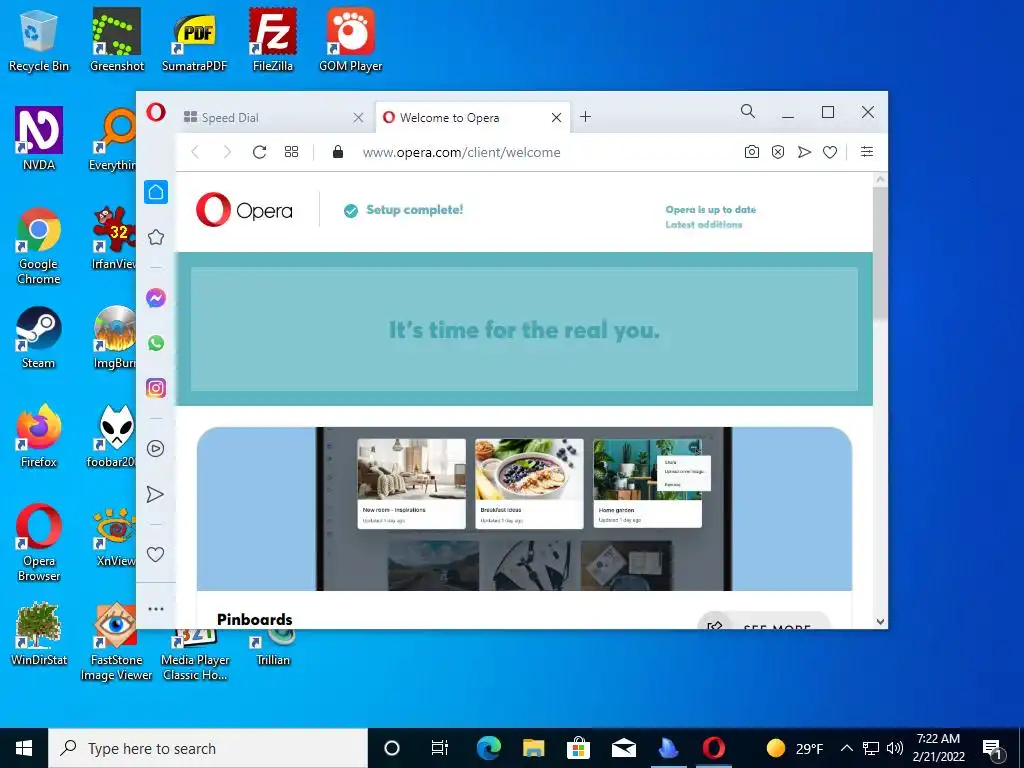Select the FileZilla desktop shortcut
This screenshot has height=768, width=1024.
[273, 40]
